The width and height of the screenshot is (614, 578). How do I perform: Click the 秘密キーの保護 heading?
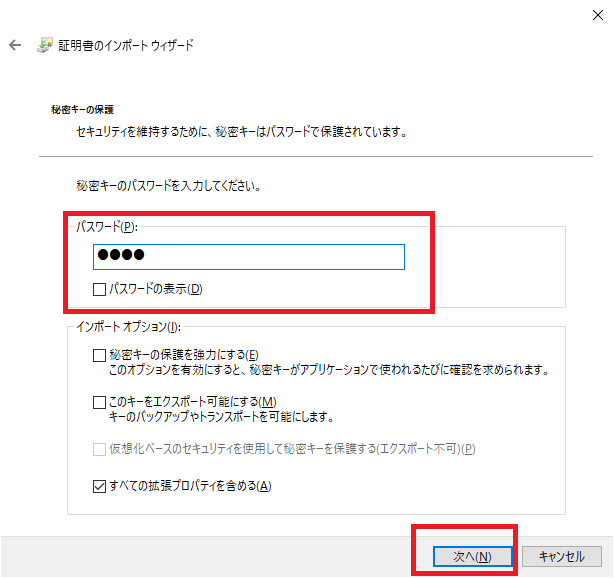tap(83, 110)
